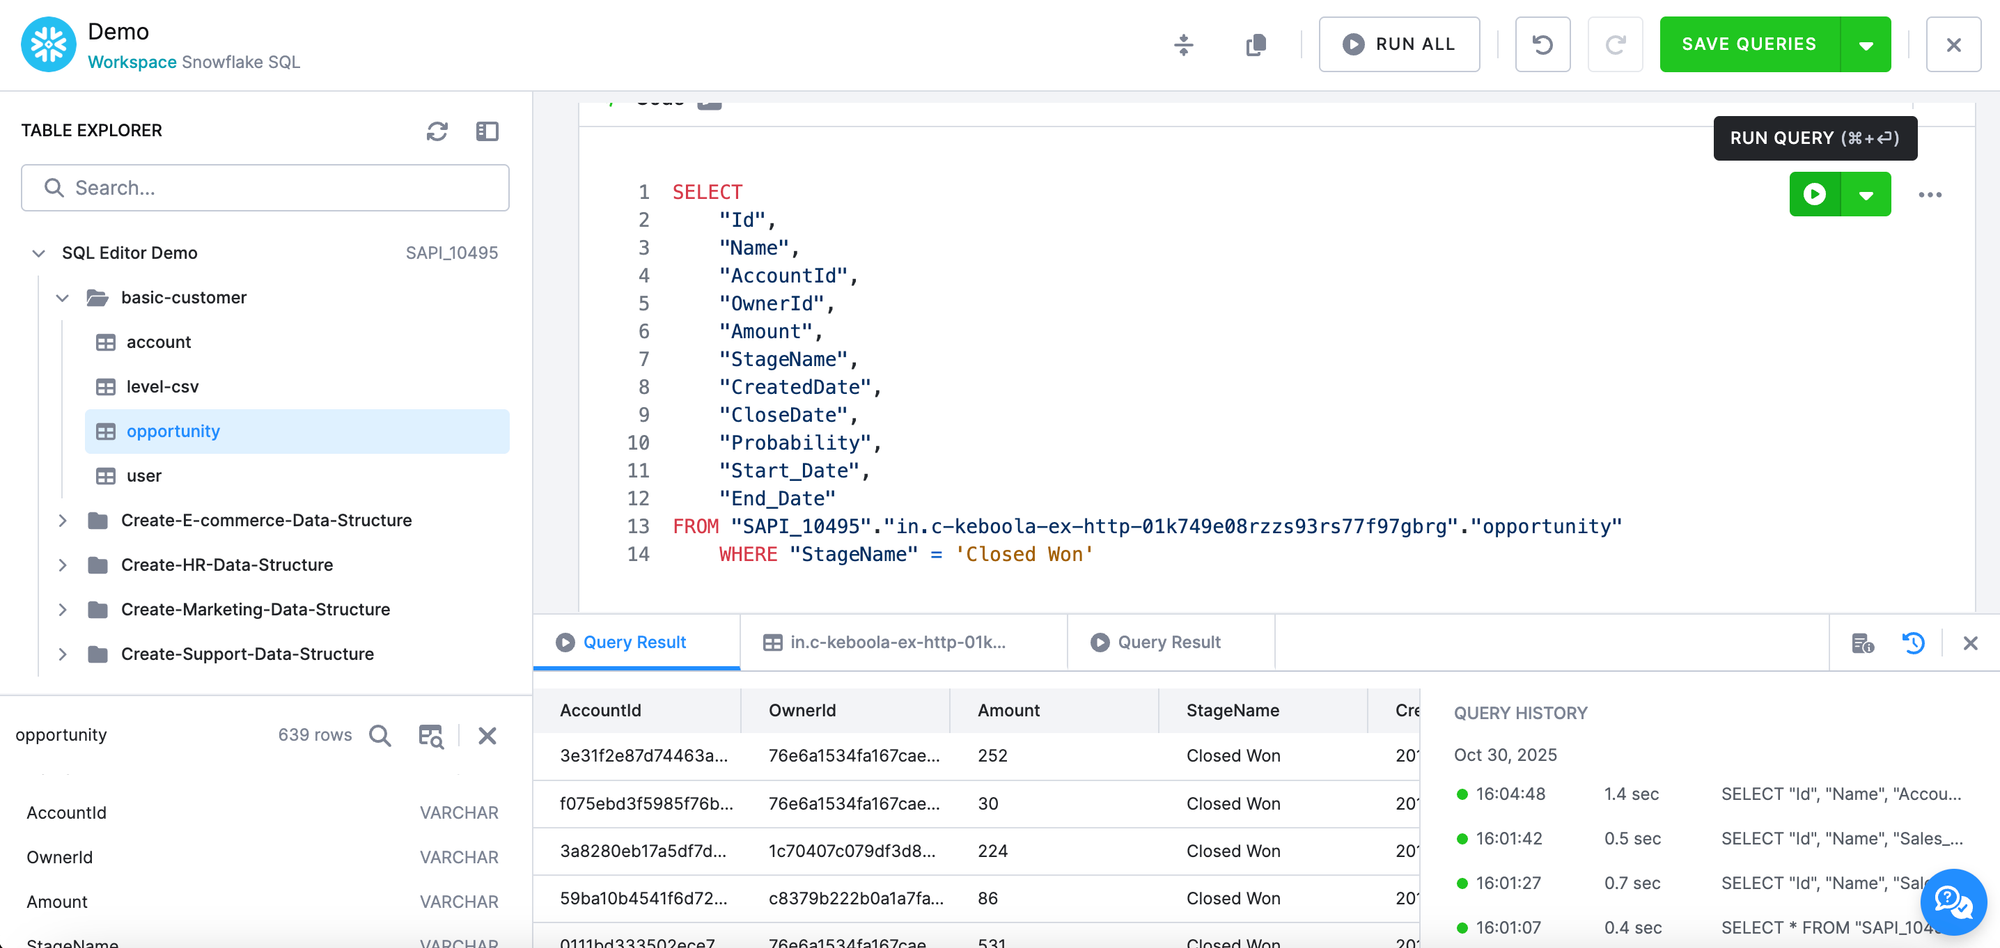Switch to the in.c-keboola-ex-http tab
This screenshot has height=948, width=2000.
[x=898, y=641]
